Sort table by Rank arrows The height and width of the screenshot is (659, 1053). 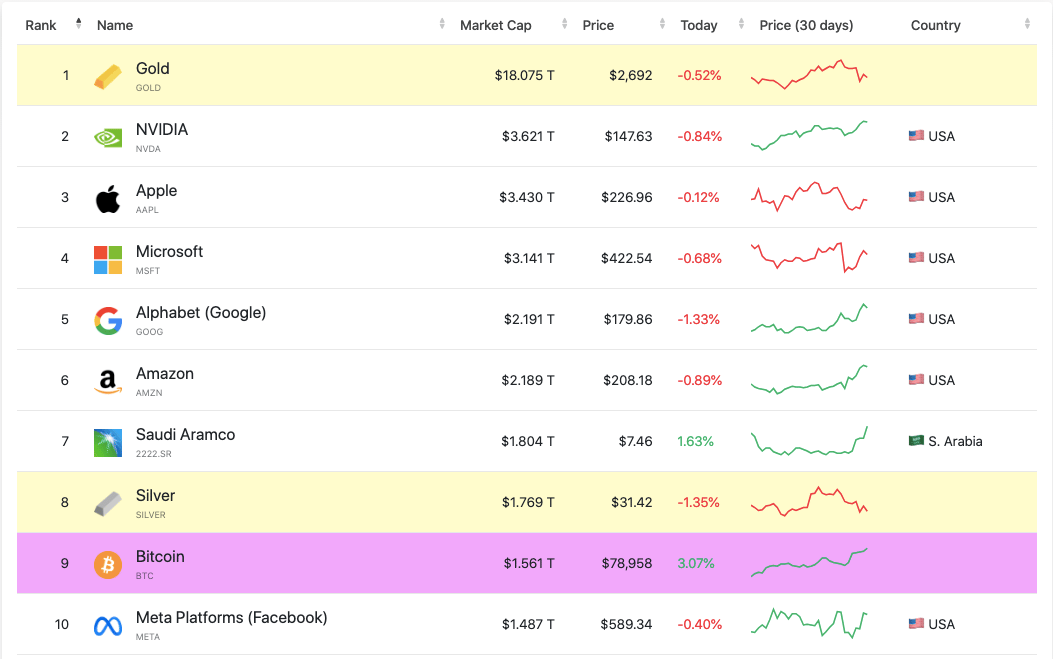point(79,24)
